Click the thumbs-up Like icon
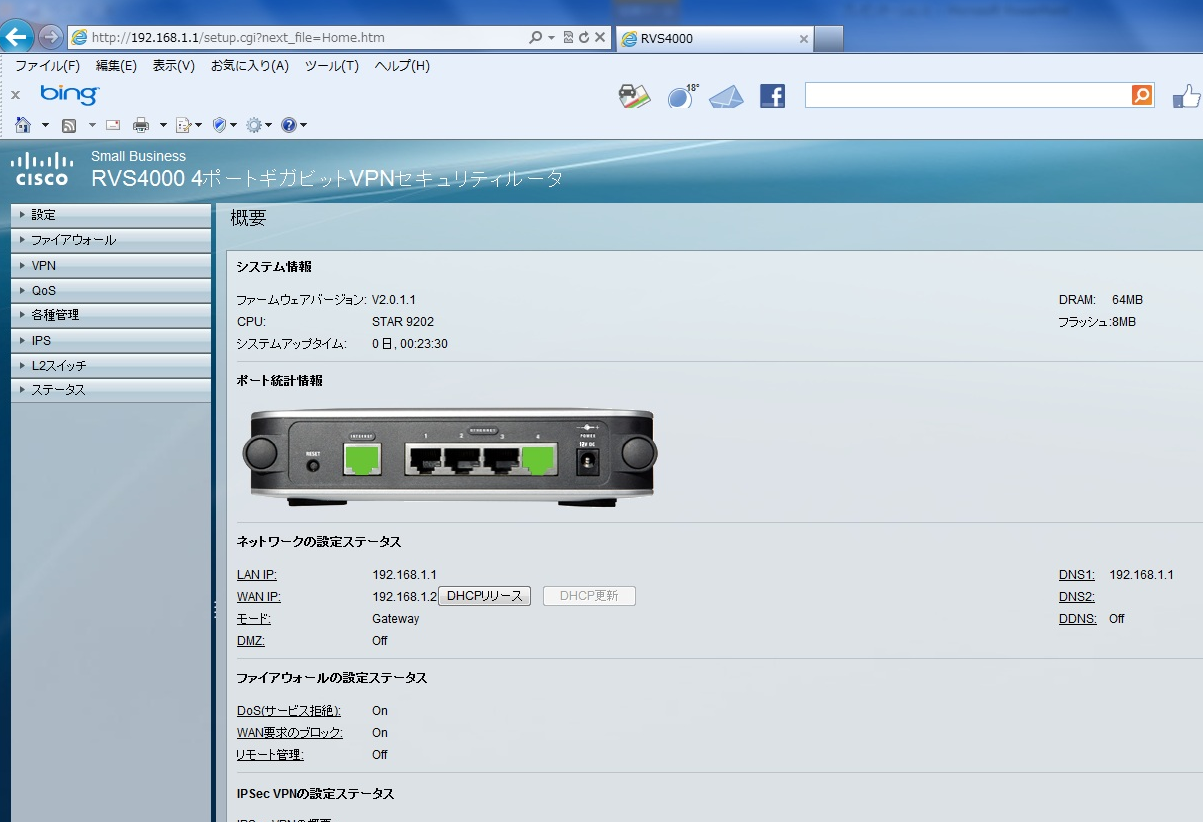 tap(1186, 96)
